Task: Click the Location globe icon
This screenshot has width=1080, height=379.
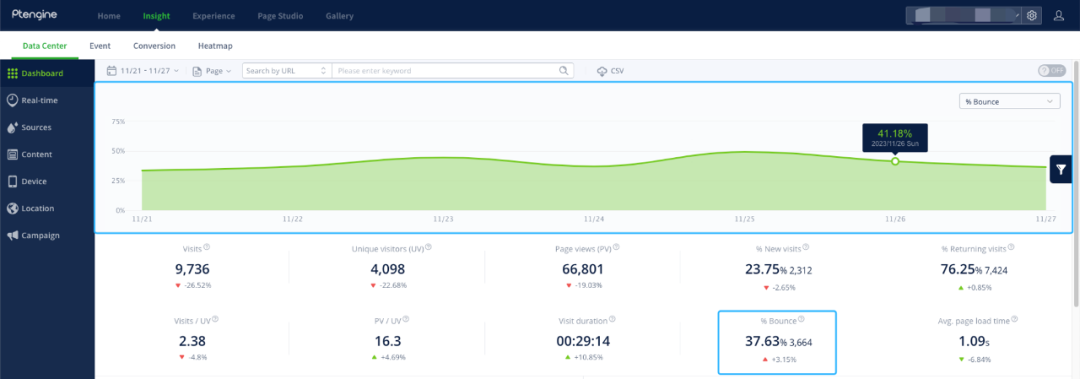Action: [x=12, y=208]
